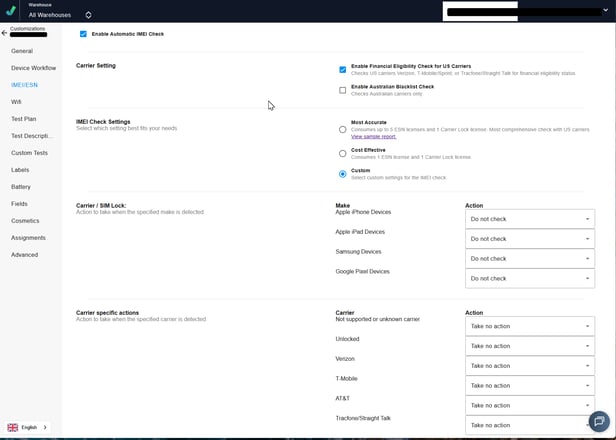This screenshot has height=440, width=616.
Task: Click the back arrow beside Customizations
Action: (4, 33)
